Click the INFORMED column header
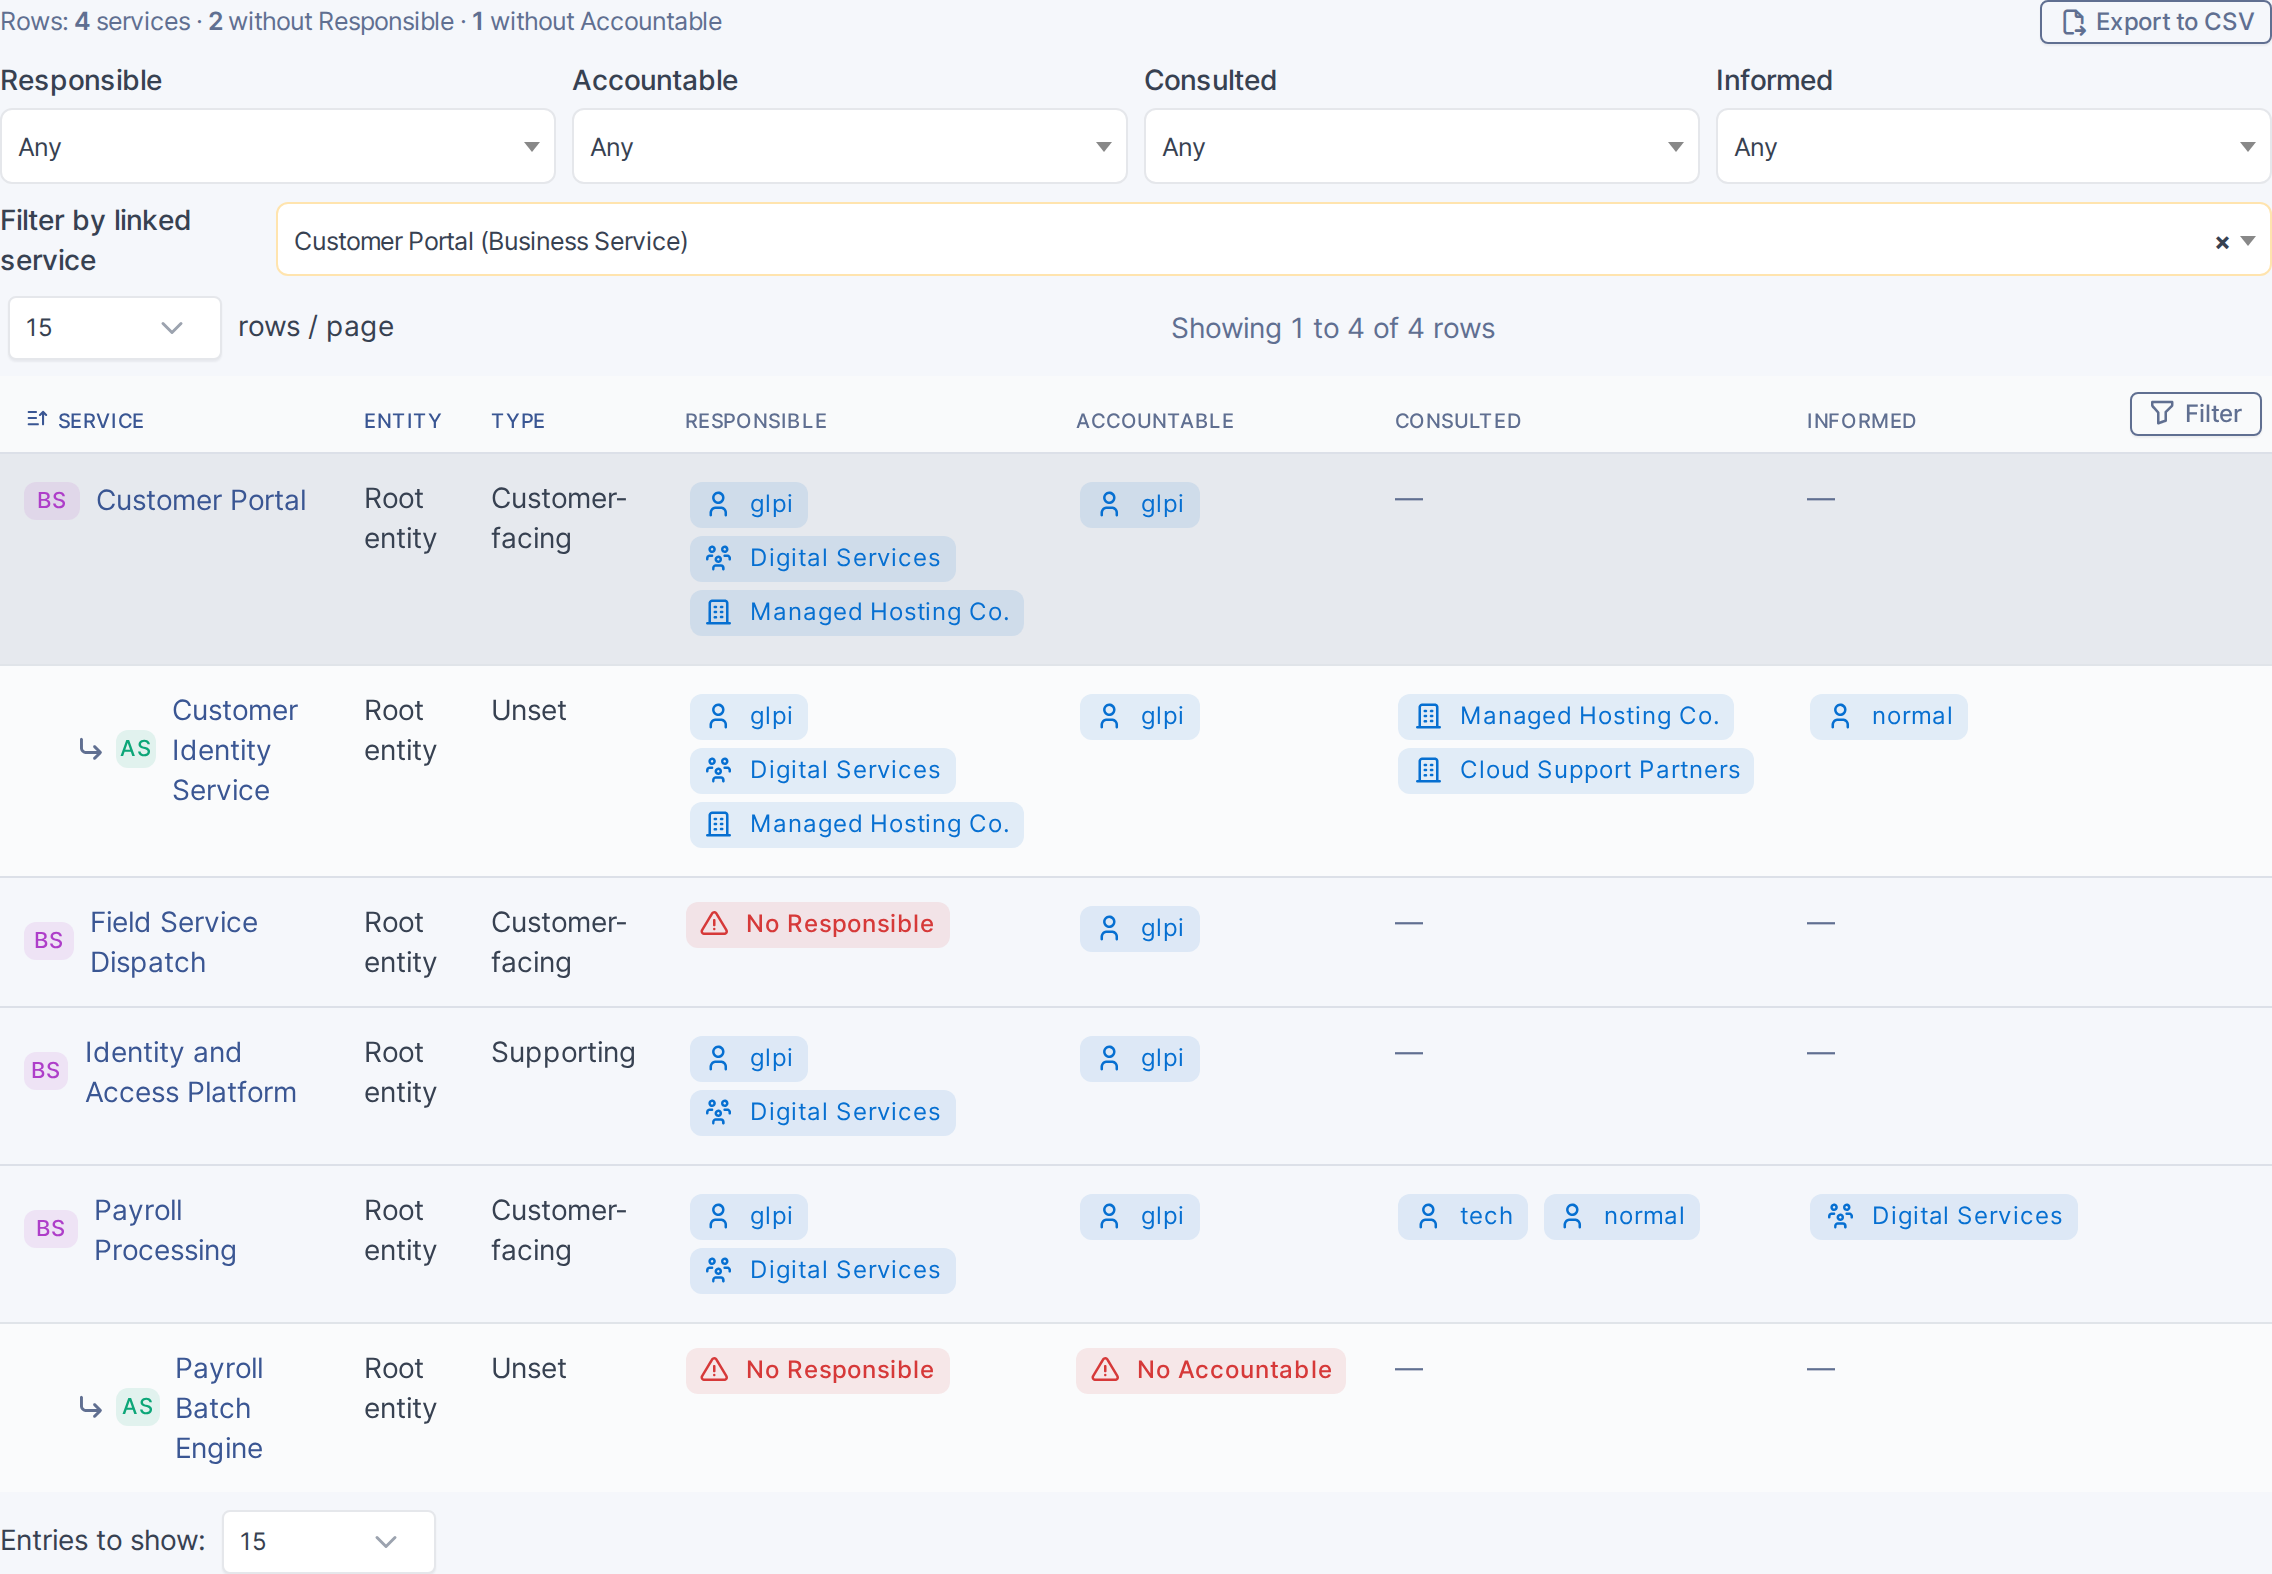This screenshot has width=2272, height=1574. (1861, 421)
